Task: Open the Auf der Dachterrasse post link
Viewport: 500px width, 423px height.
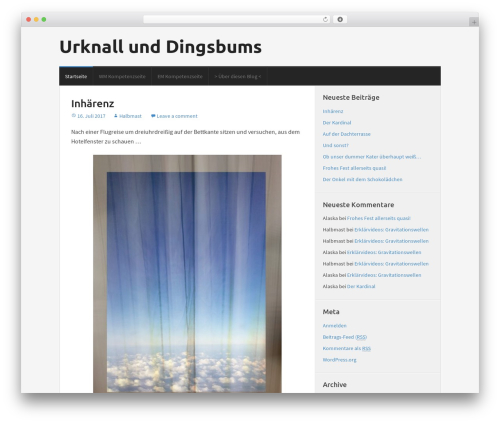Action: [346, 134]
